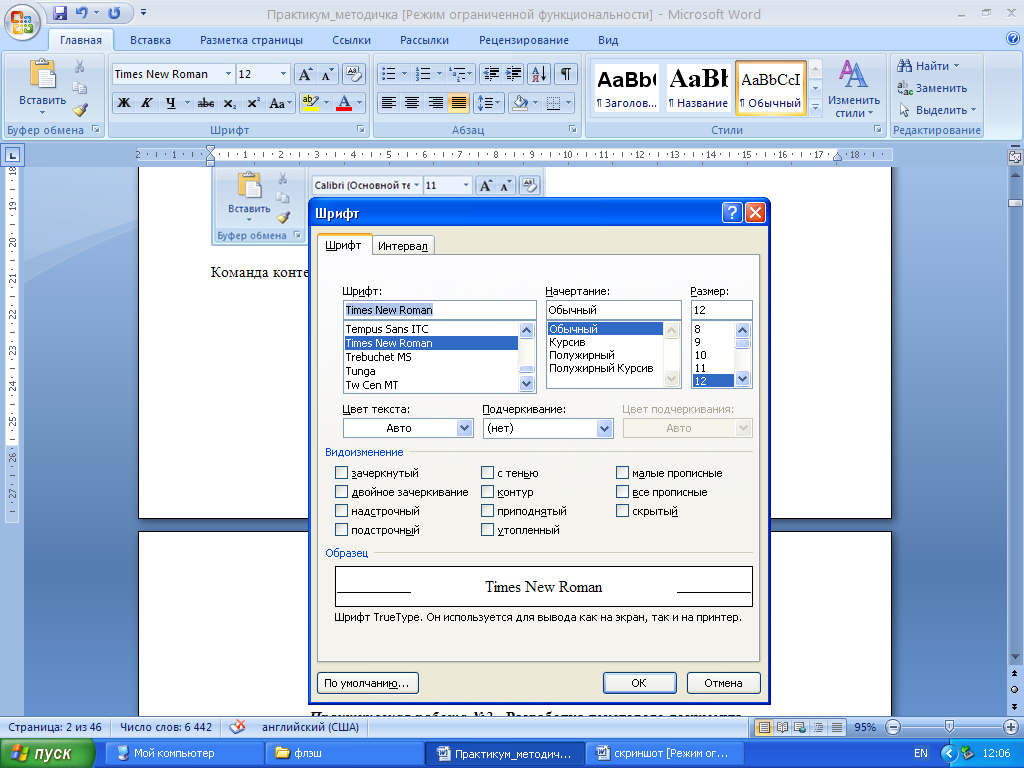Toggle italic (К) formatting
Image resolution: width=1024 pixels, height=768 pixels.
click(146, 103)
